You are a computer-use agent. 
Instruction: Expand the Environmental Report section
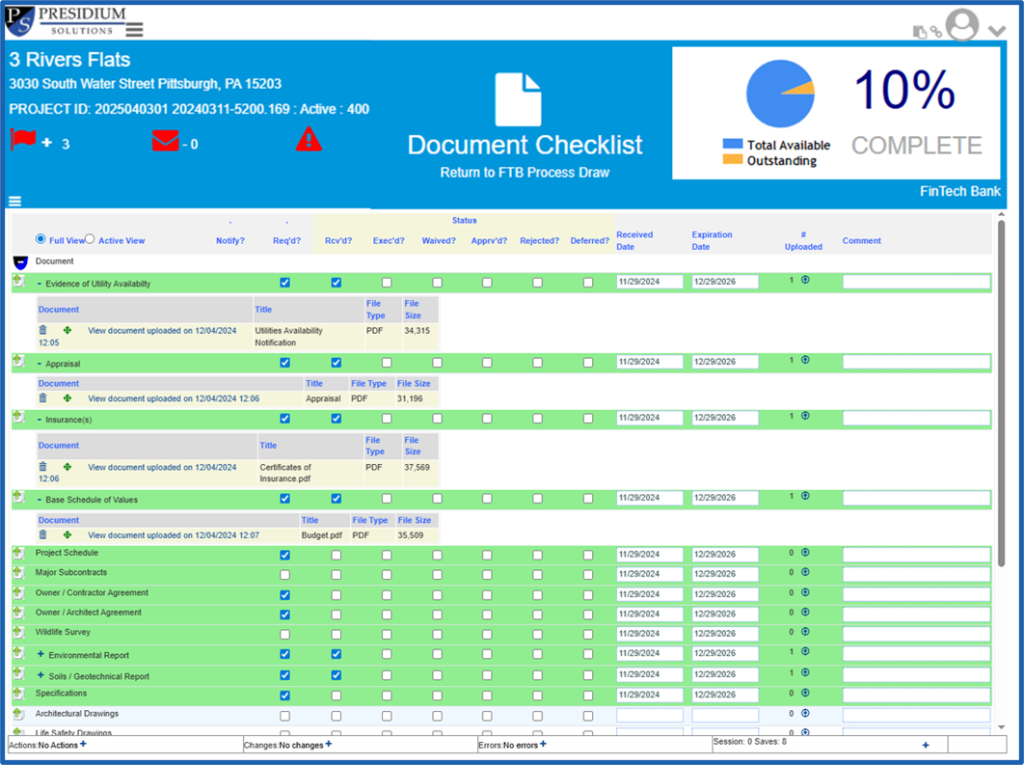[39, 653]
